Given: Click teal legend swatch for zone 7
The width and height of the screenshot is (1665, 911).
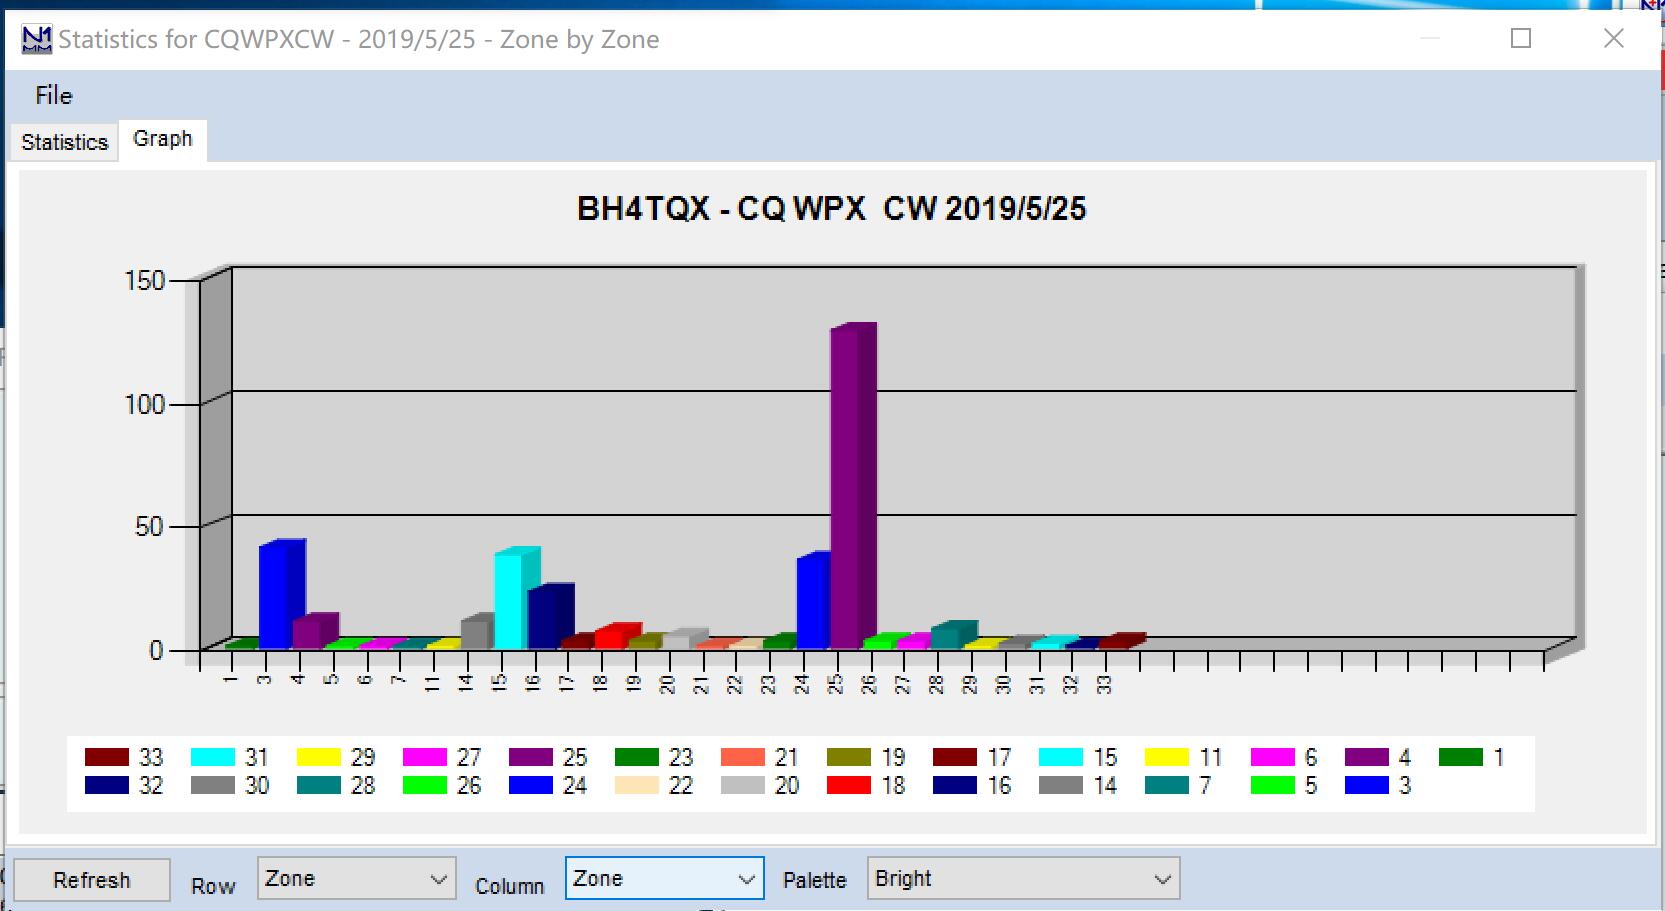Looking at the screenshot, I should pyautogui.click(x=1167, y=785).
